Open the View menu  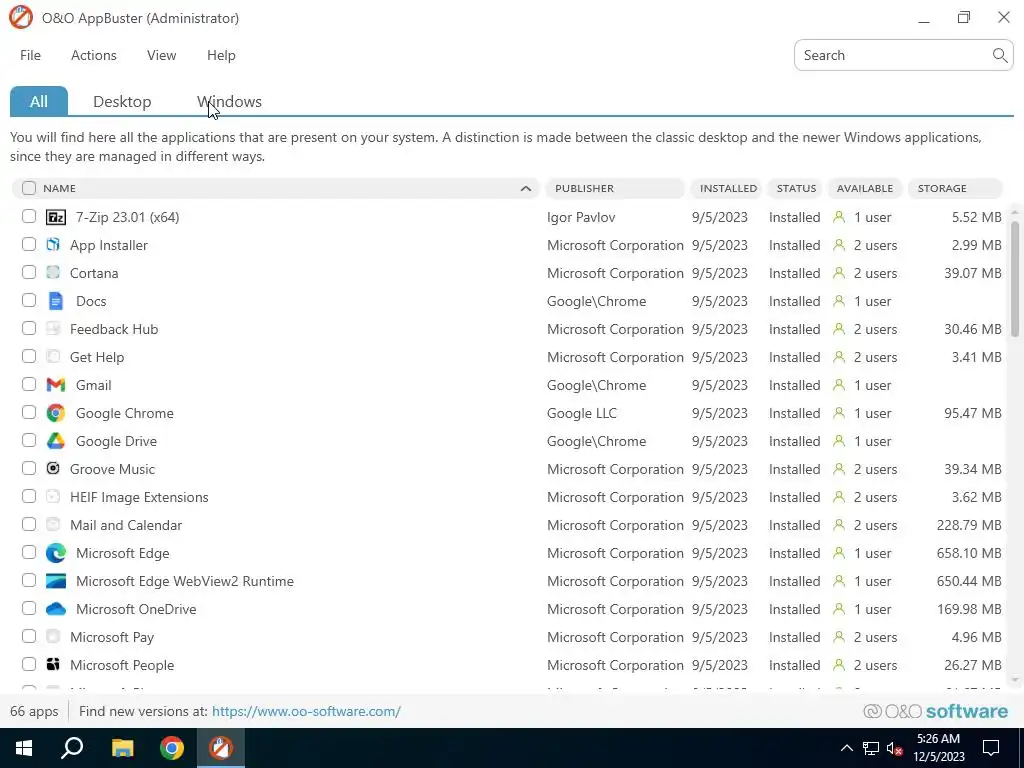click(161, 56)
